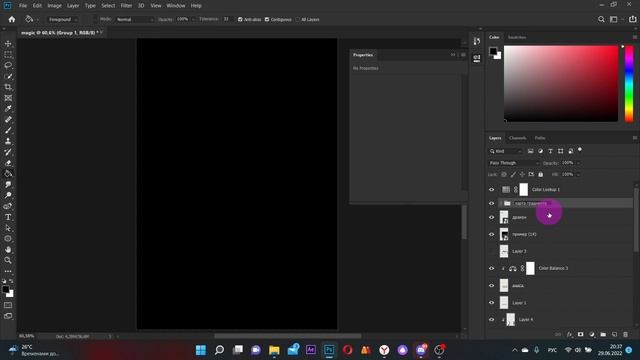Show the hidden Layer 3

point(491,251)
